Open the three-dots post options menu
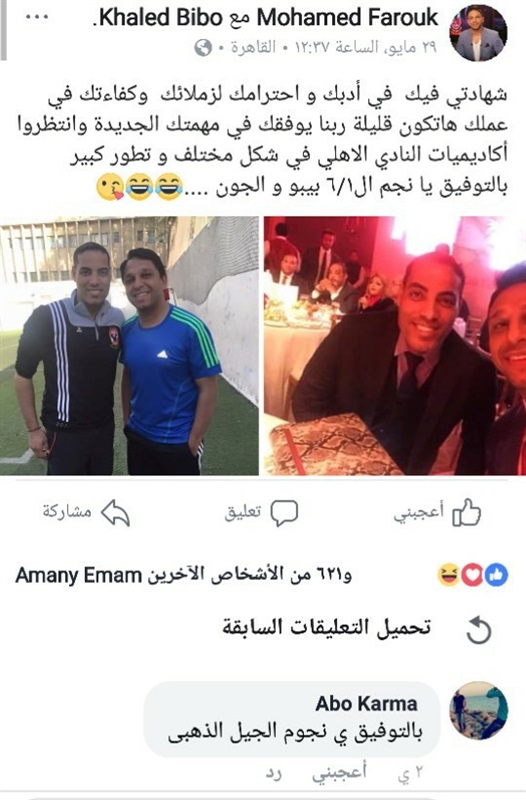Viewport: 526px width, 800px height. (36, 17)
